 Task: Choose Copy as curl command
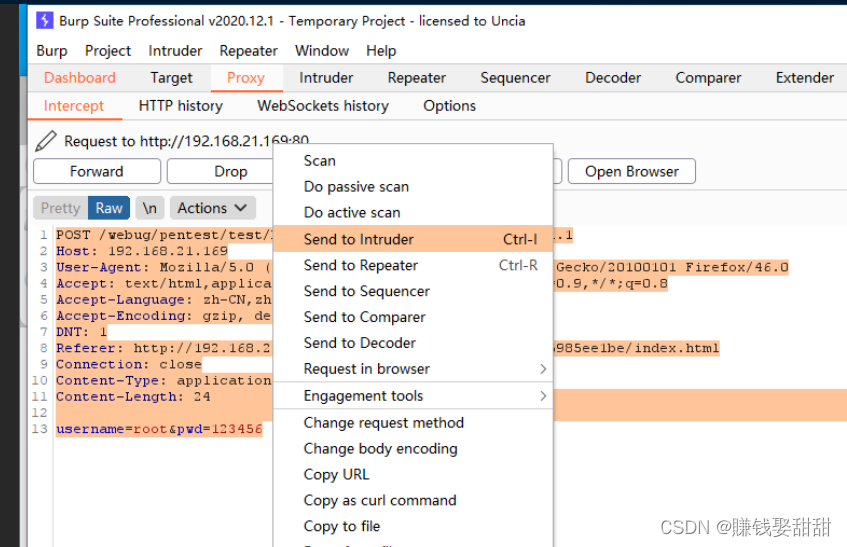click(x=413, y=501)
